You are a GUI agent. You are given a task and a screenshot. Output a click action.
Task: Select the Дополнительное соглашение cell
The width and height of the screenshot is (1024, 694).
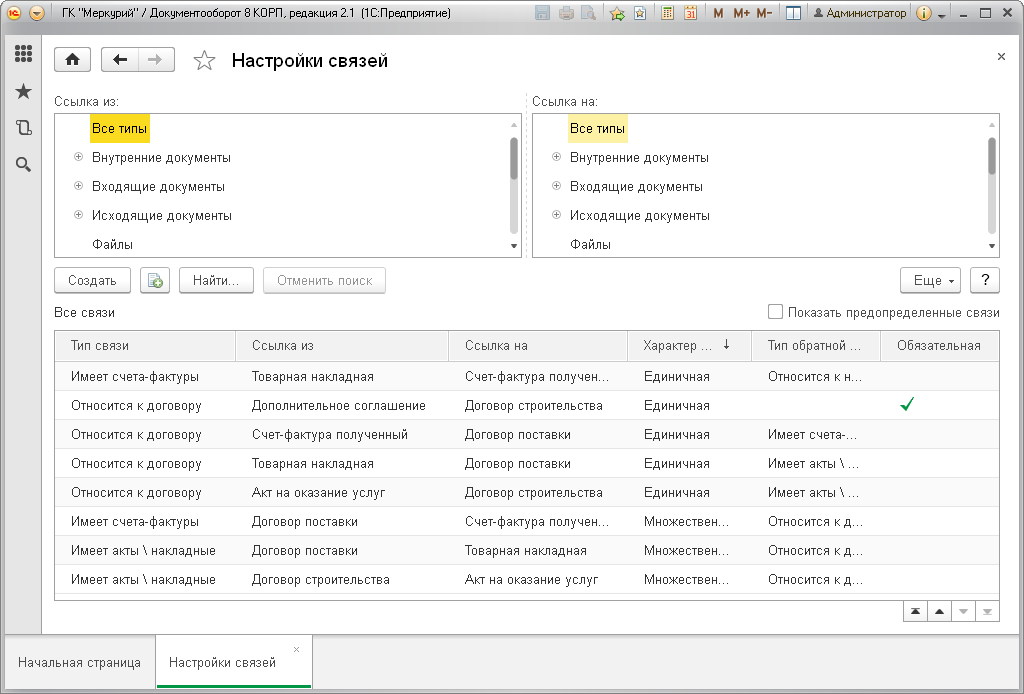[342, 405]
